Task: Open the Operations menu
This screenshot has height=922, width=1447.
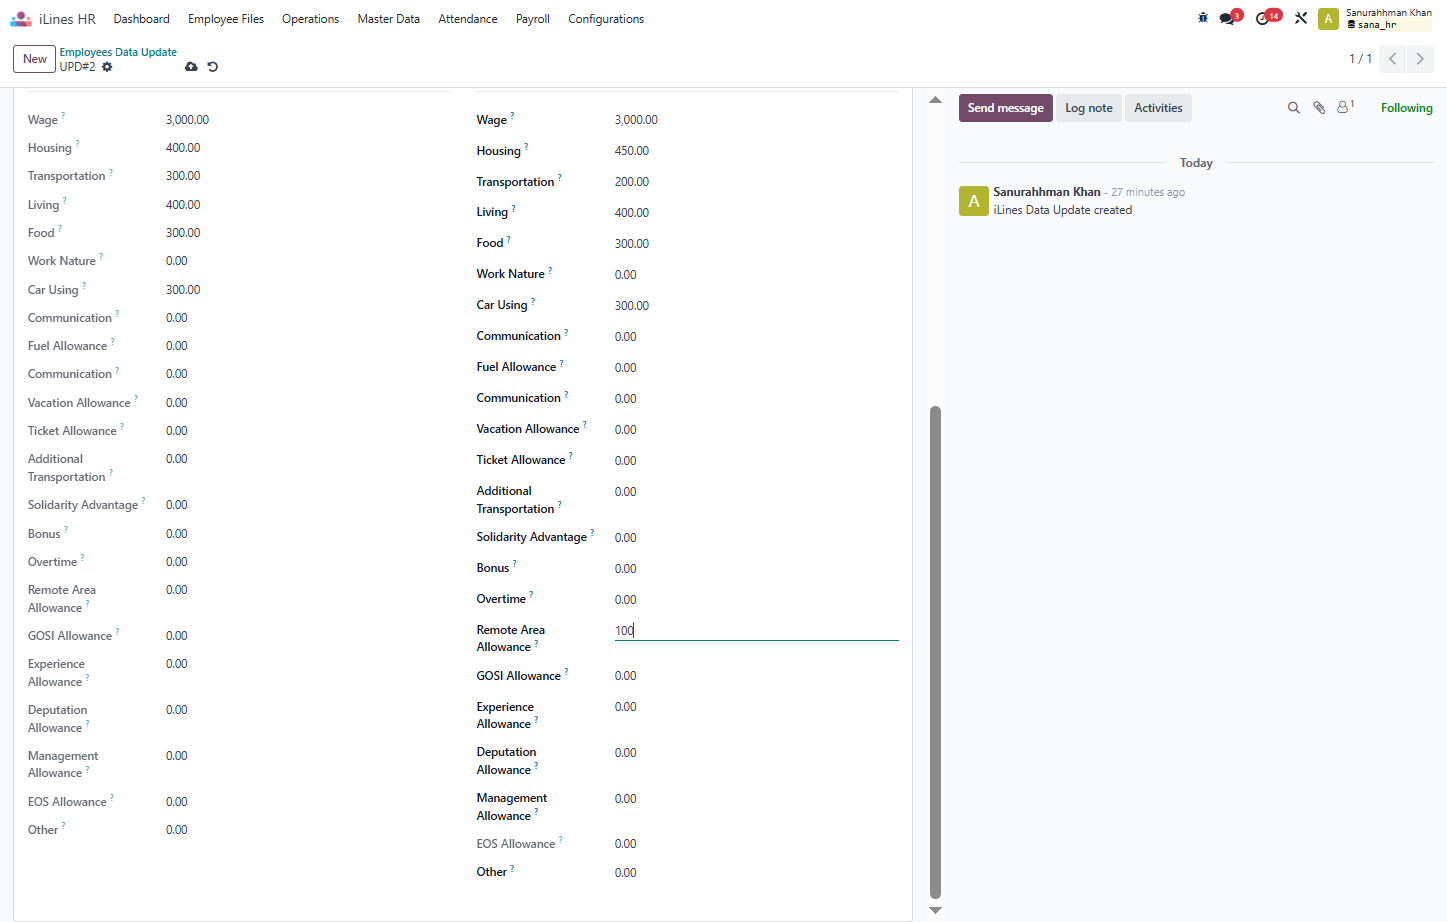Action: [310, 19]
